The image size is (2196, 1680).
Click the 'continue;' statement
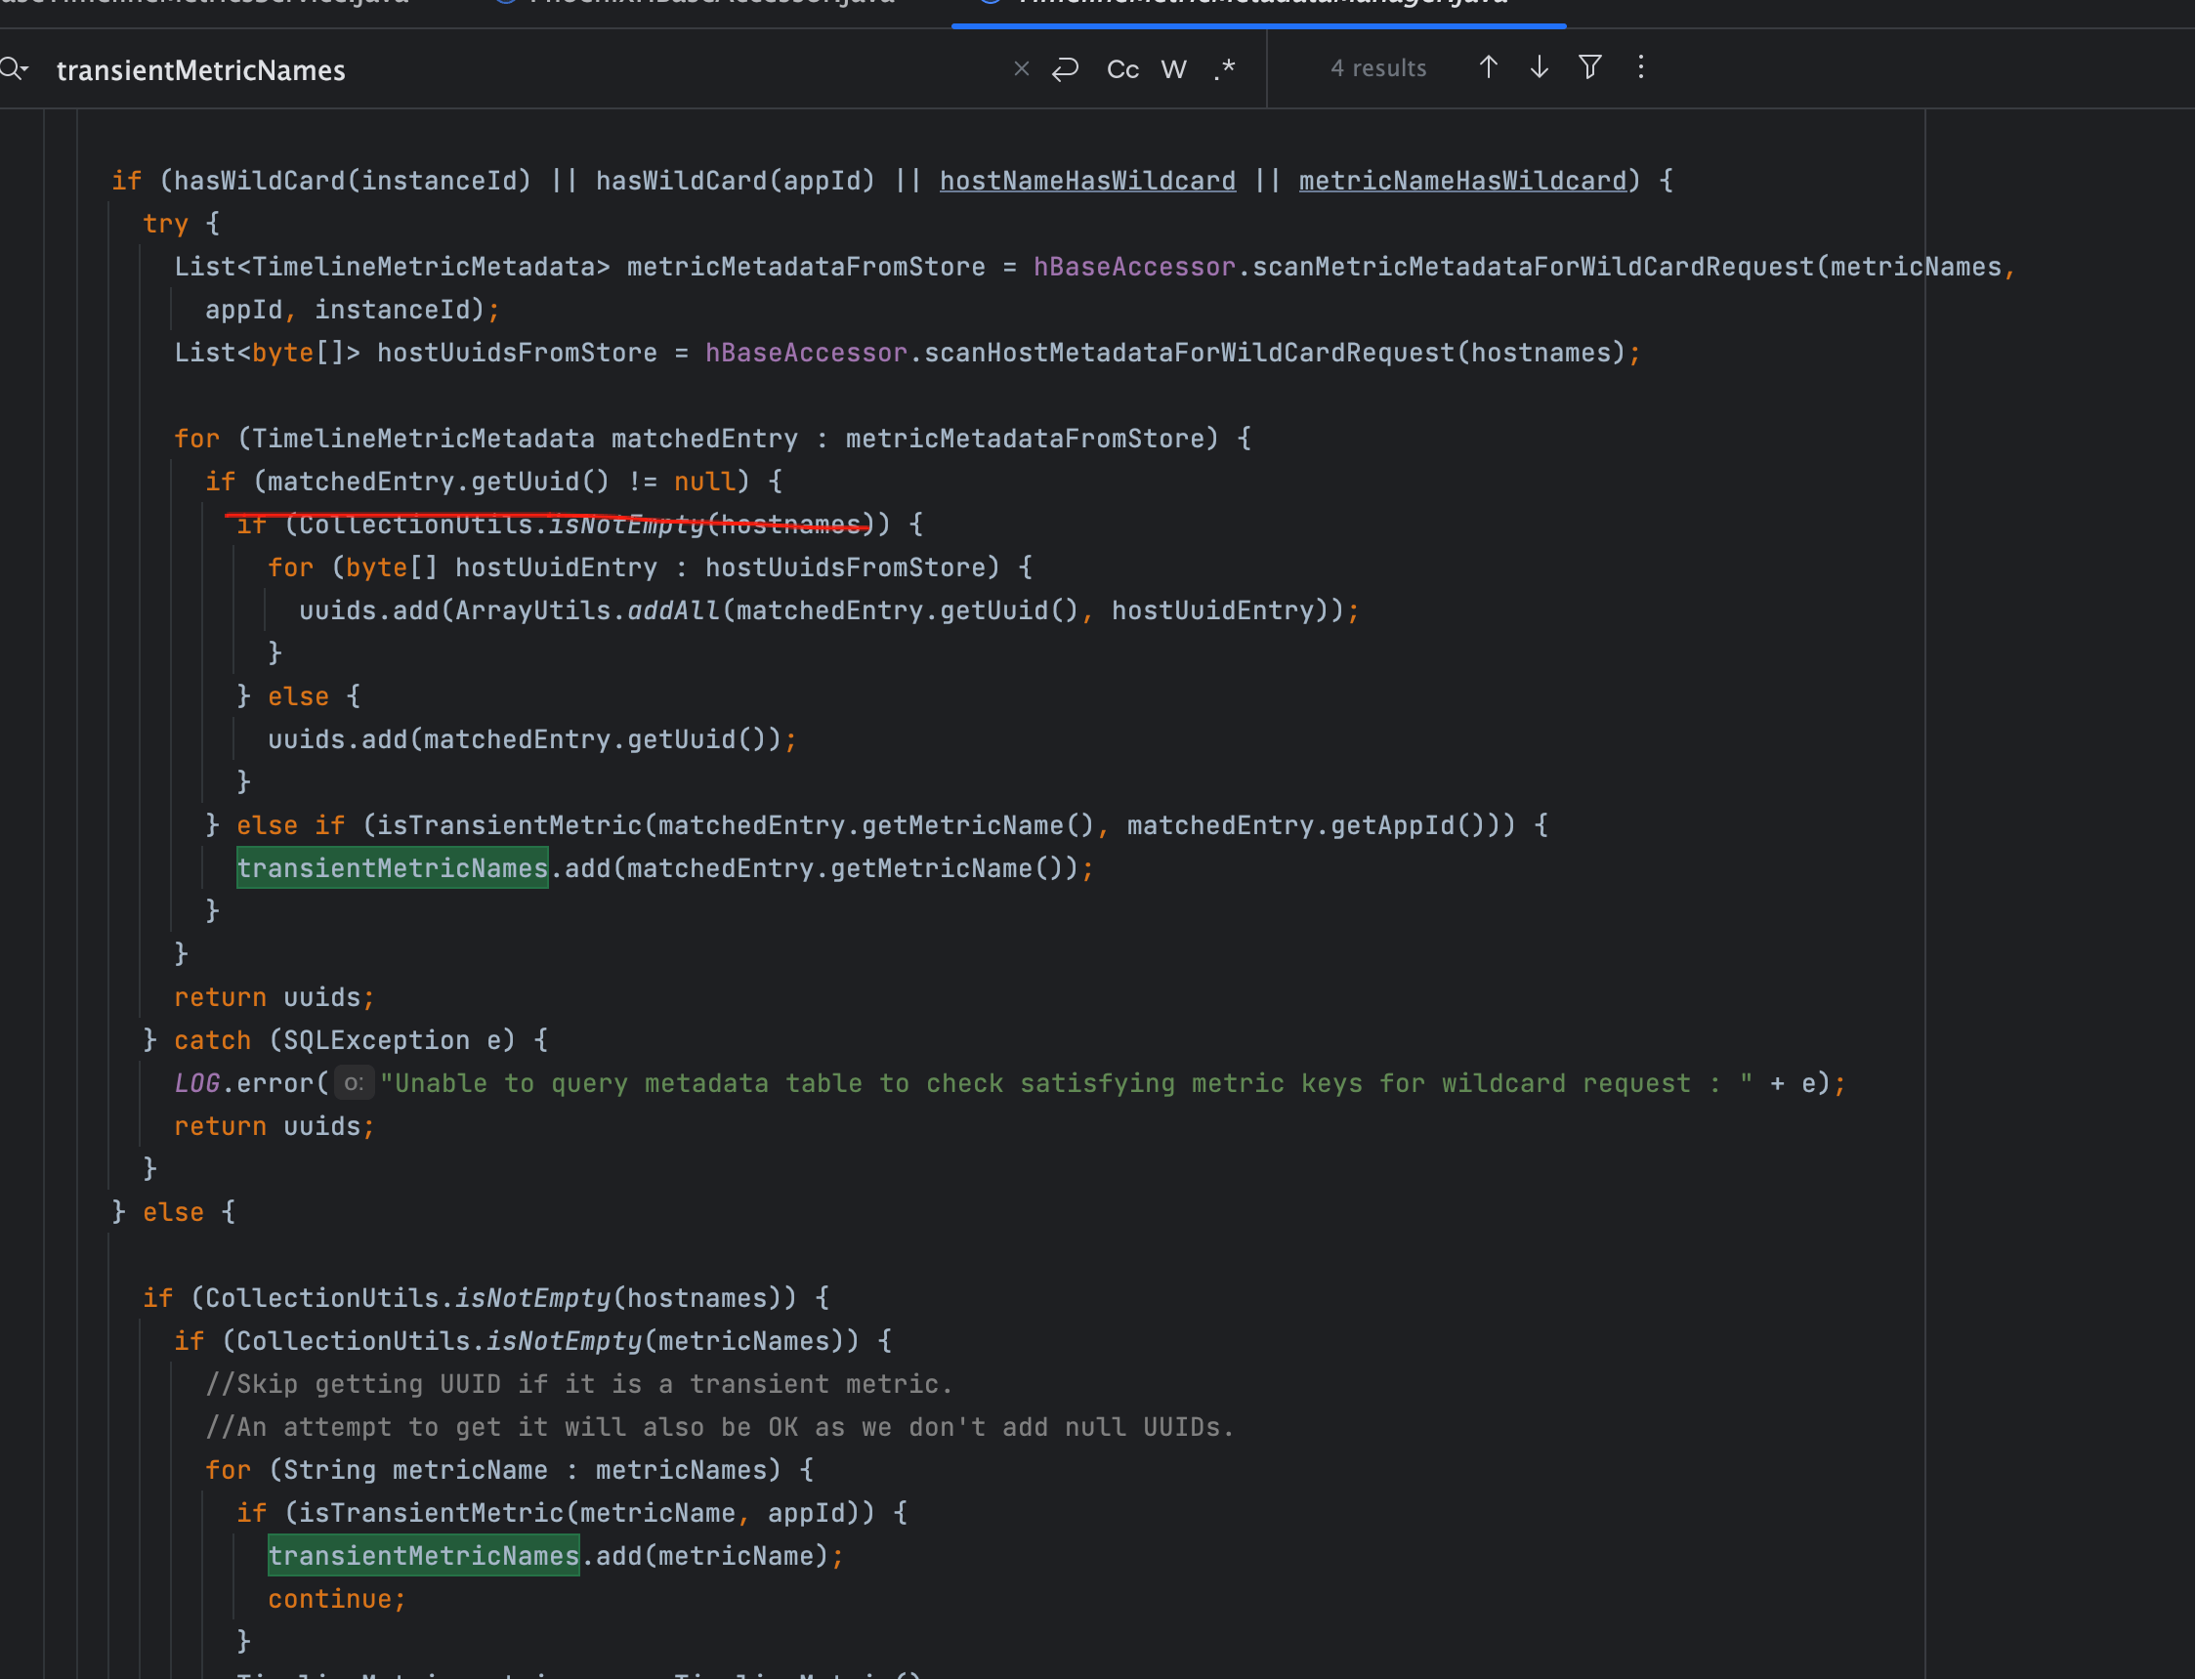(337, 1599)
